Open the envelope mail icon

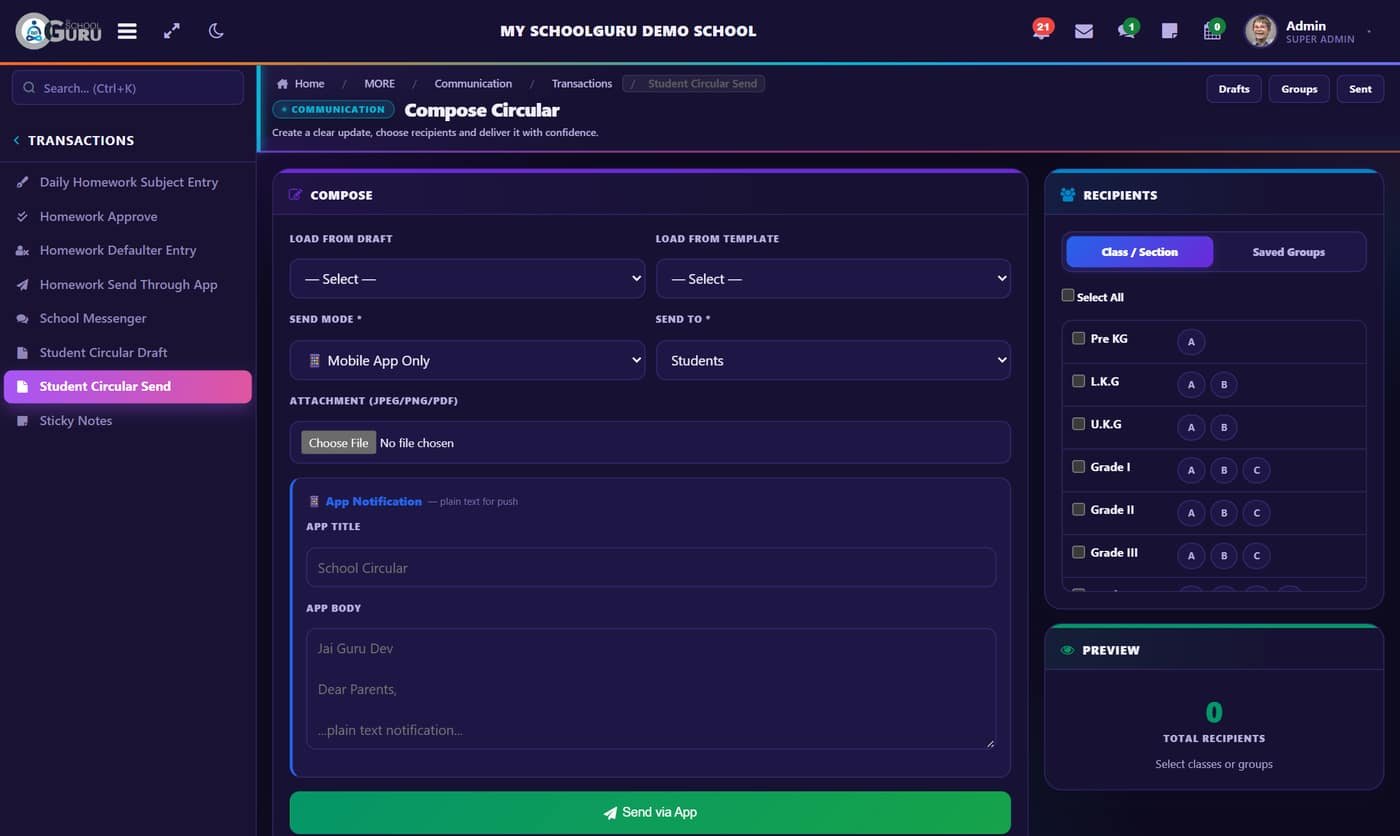(1084, 31)
